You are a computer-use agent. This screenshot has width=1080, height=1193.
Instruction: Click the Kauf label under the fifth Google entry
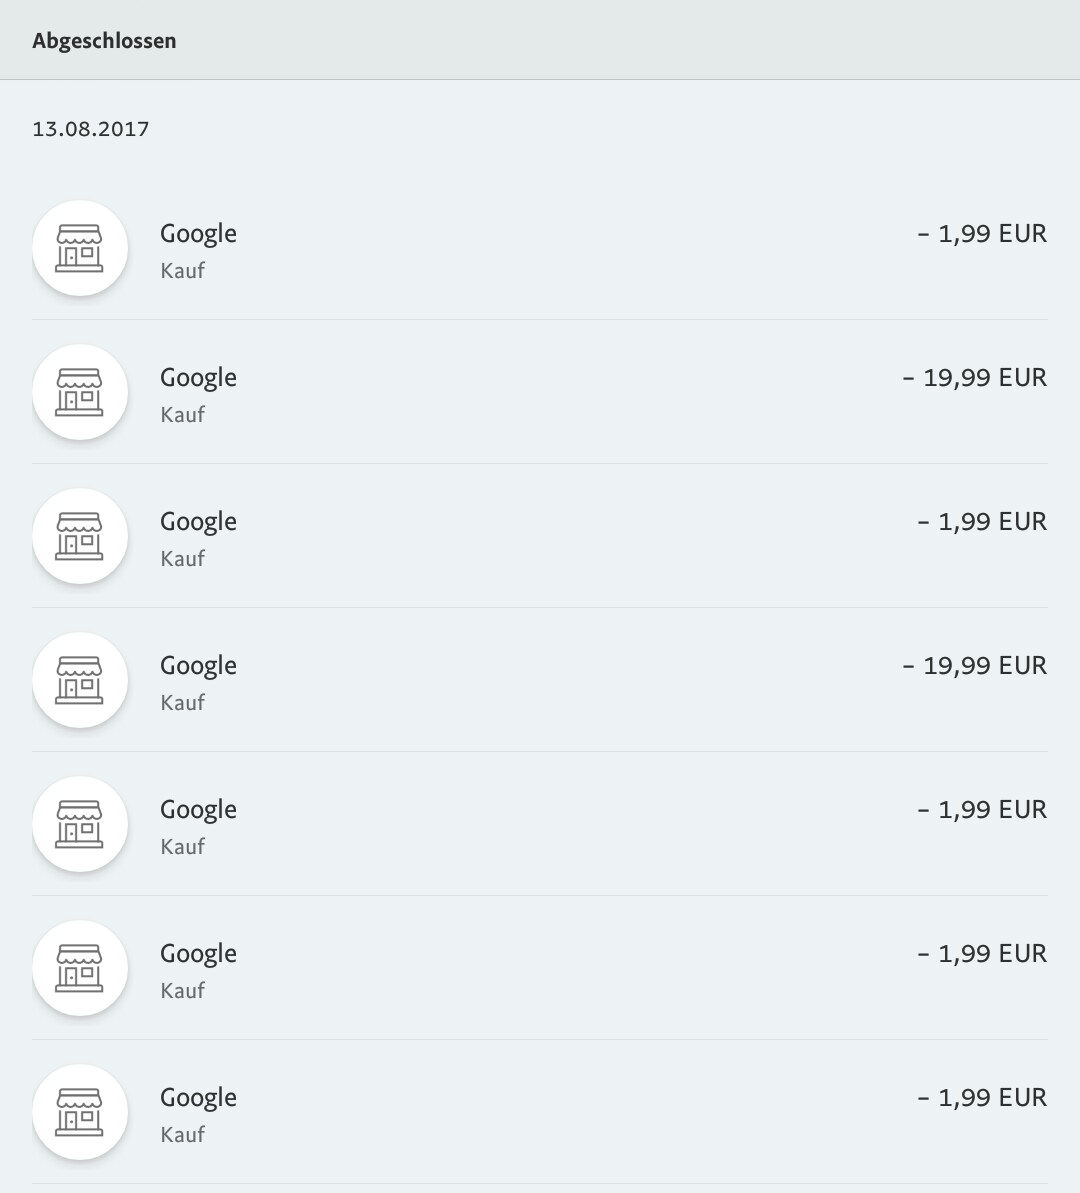pos(182,847)
